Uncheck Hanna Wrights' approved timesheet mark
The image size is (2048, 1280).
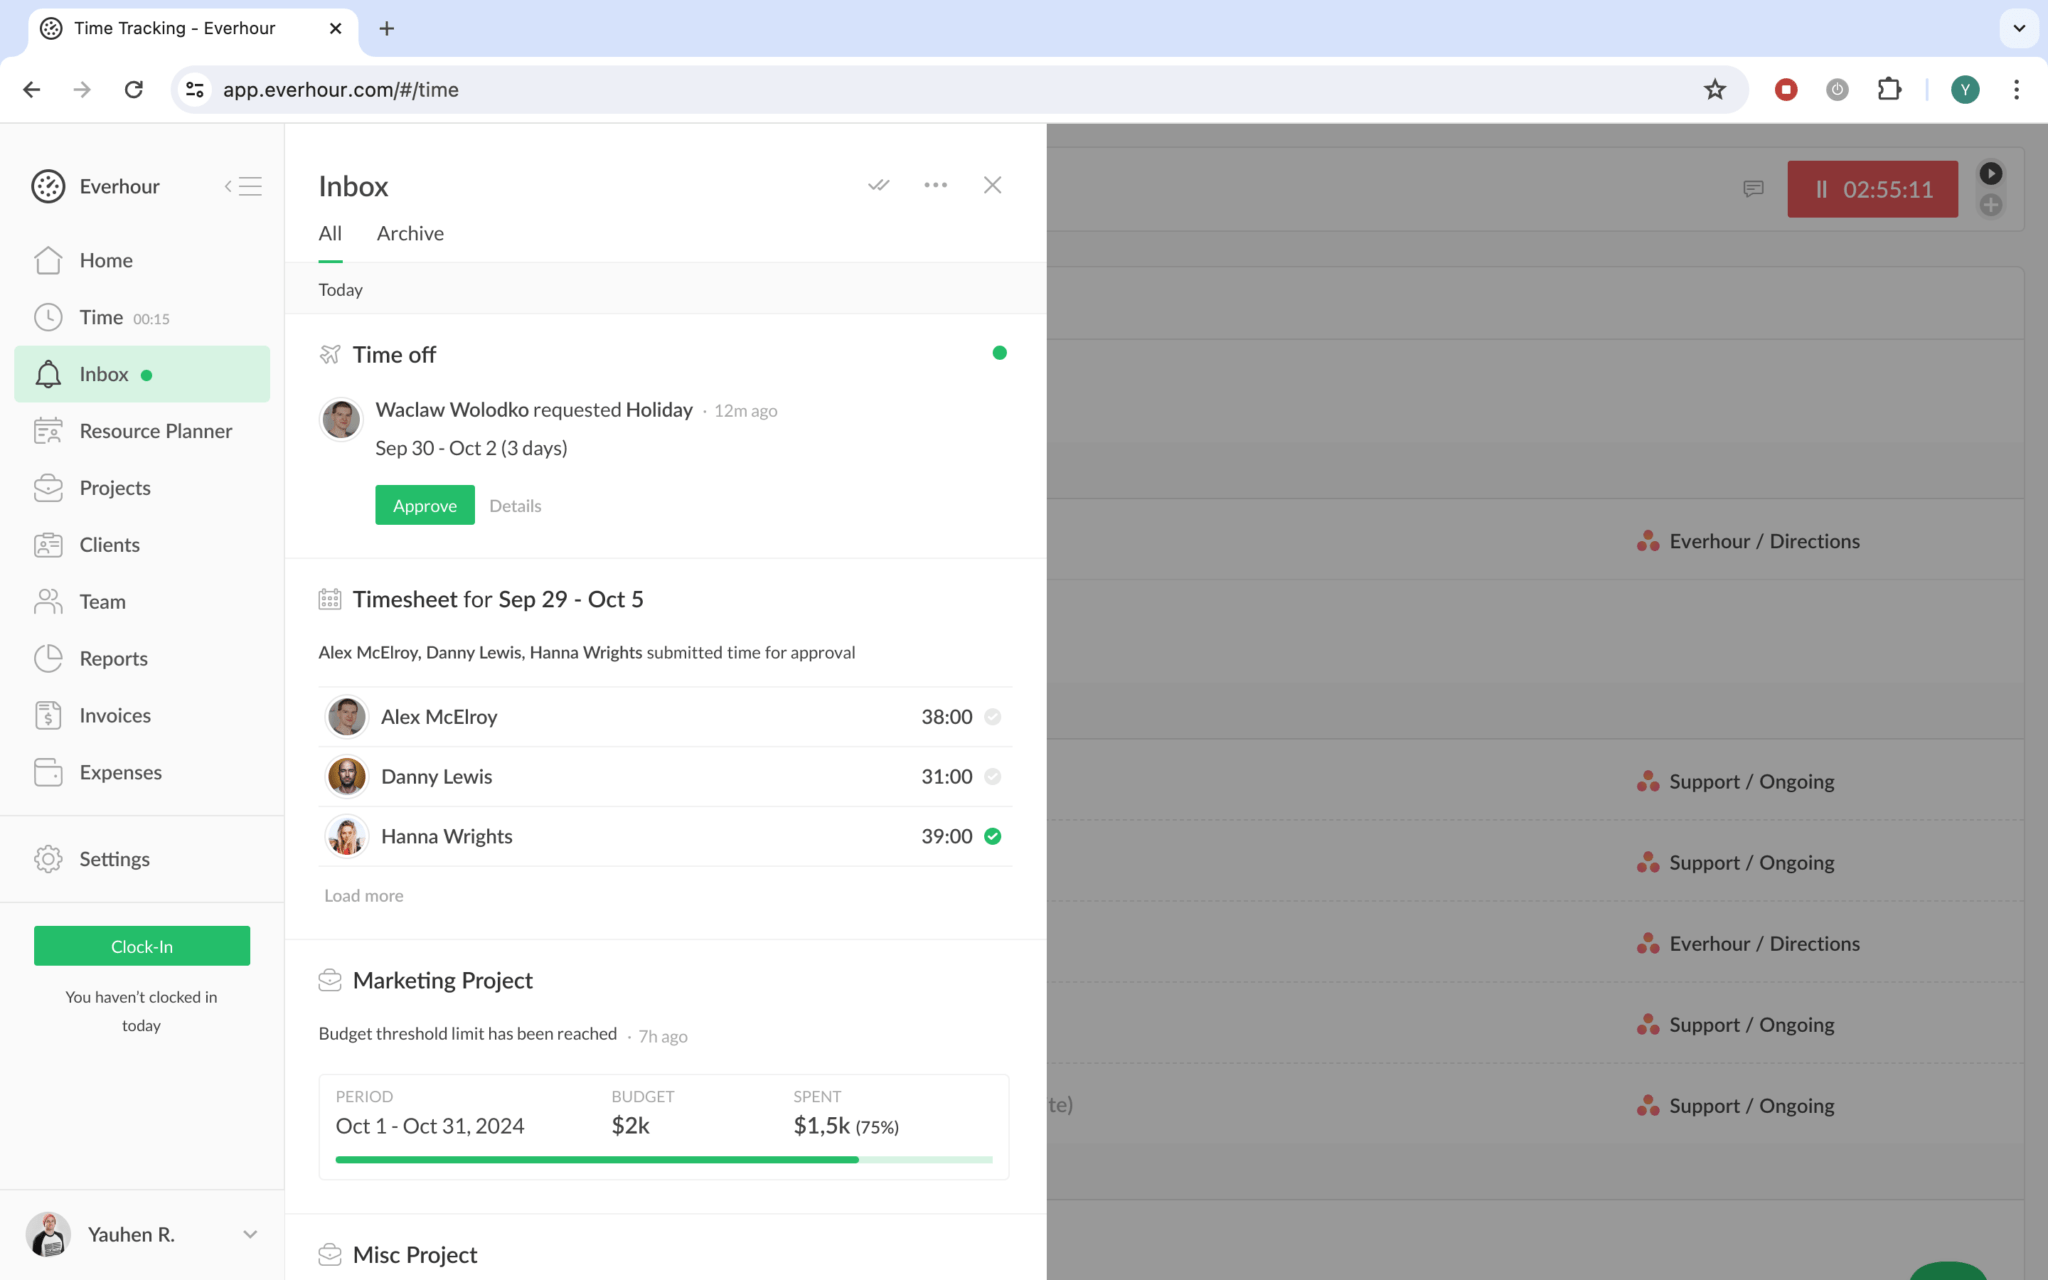point(992,836)
